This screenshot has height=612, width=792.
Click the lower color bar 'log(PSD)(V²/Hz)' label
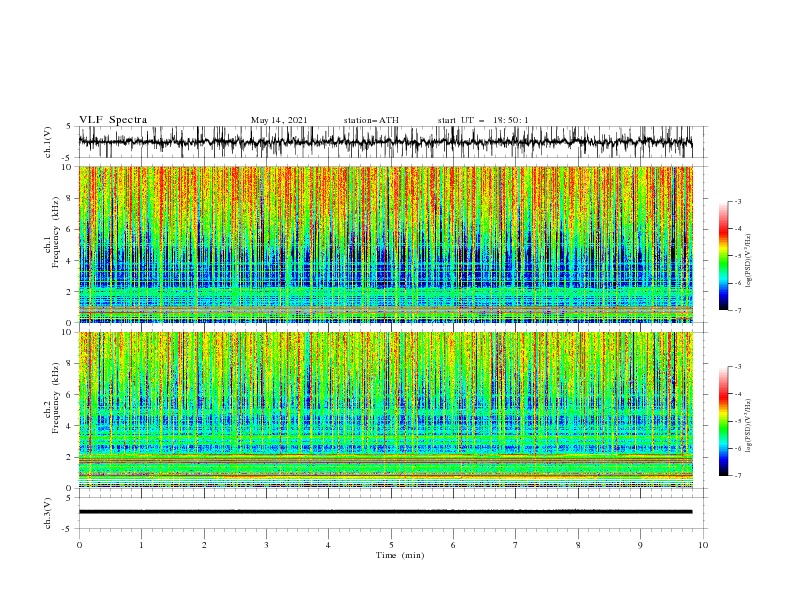pyautogui.click(x=748, y=426)
